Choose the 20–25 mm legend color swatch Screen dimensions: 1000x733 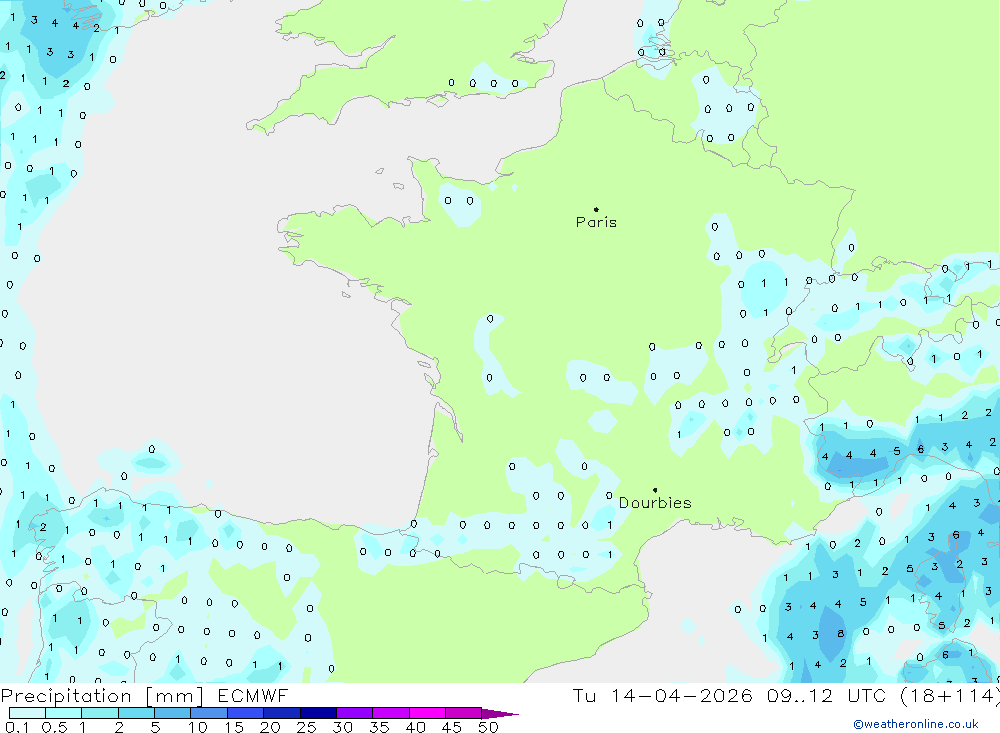point(282,713)
